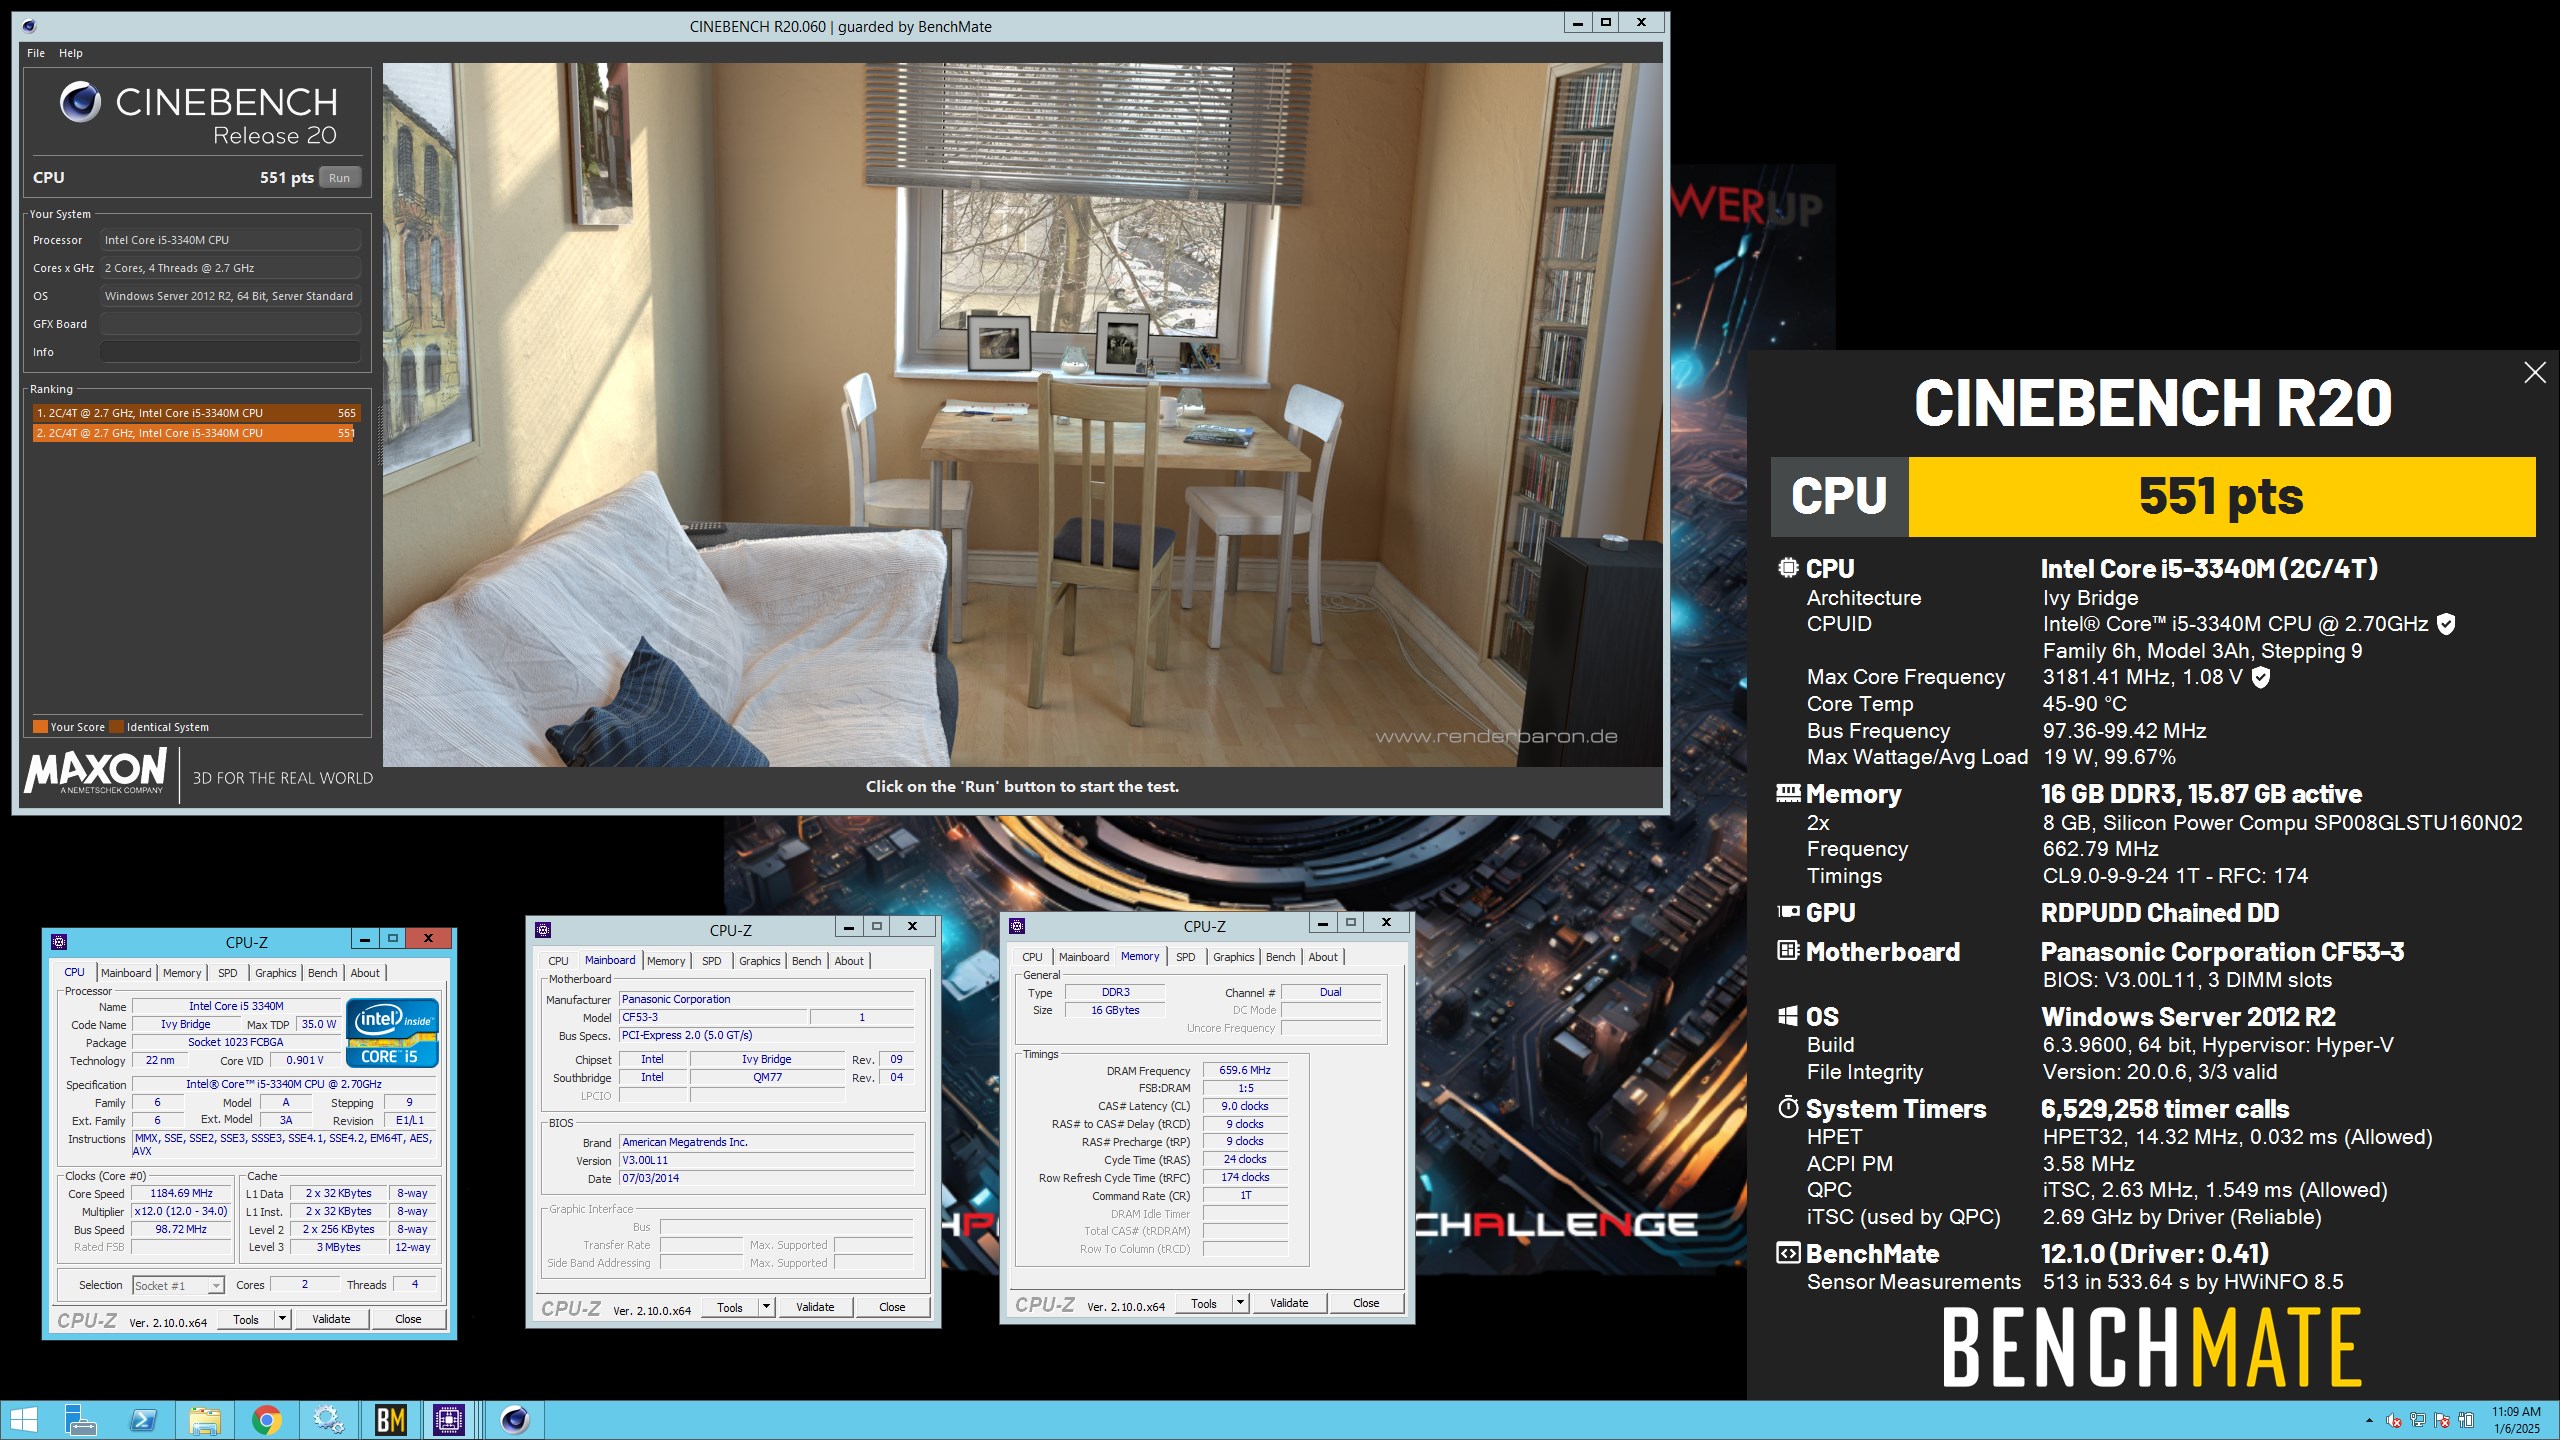2560x1440 pixels.
Task: Click the BenchMate Memory icon
Action: pyautogui.click(x=1788, y=793)
